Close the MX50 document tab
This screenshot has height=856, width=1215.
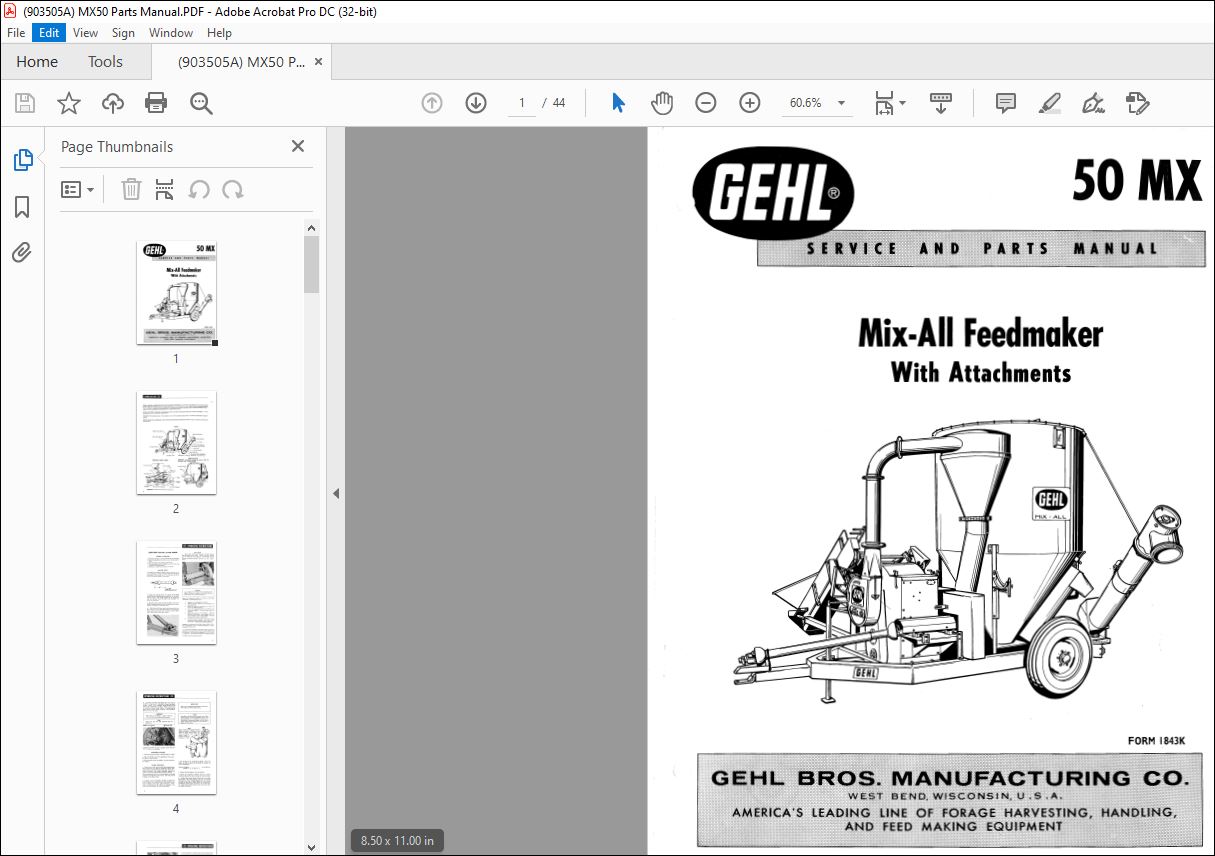319,62
